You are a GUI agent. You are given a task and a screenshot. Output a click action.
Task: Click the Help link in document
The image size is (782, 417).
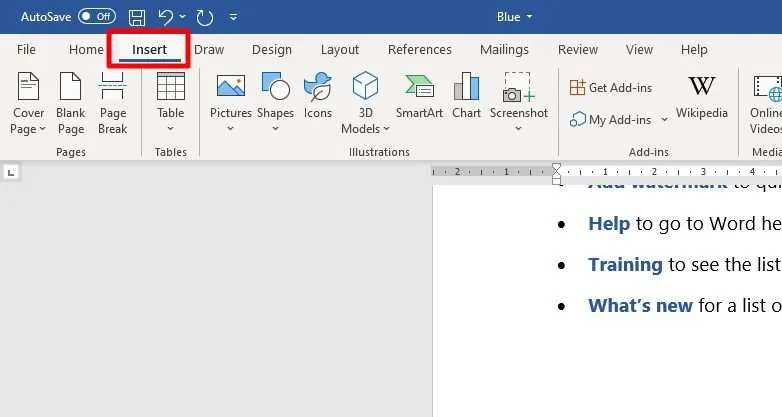coord(608,224)
